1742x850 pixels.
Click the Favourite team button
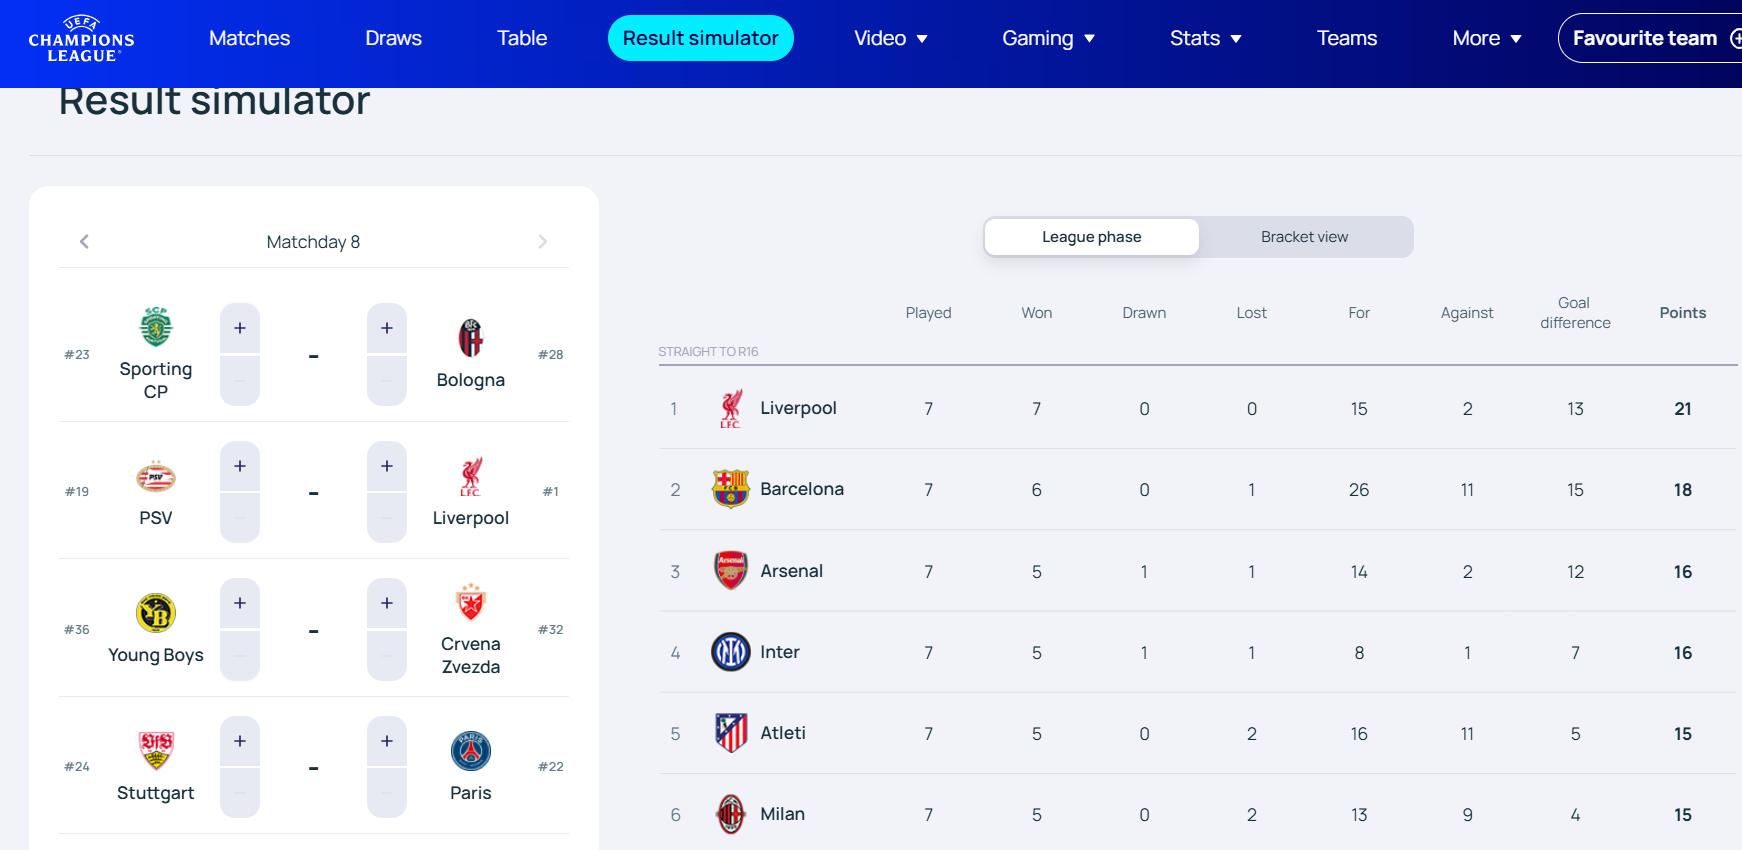tap(1648, 37)
